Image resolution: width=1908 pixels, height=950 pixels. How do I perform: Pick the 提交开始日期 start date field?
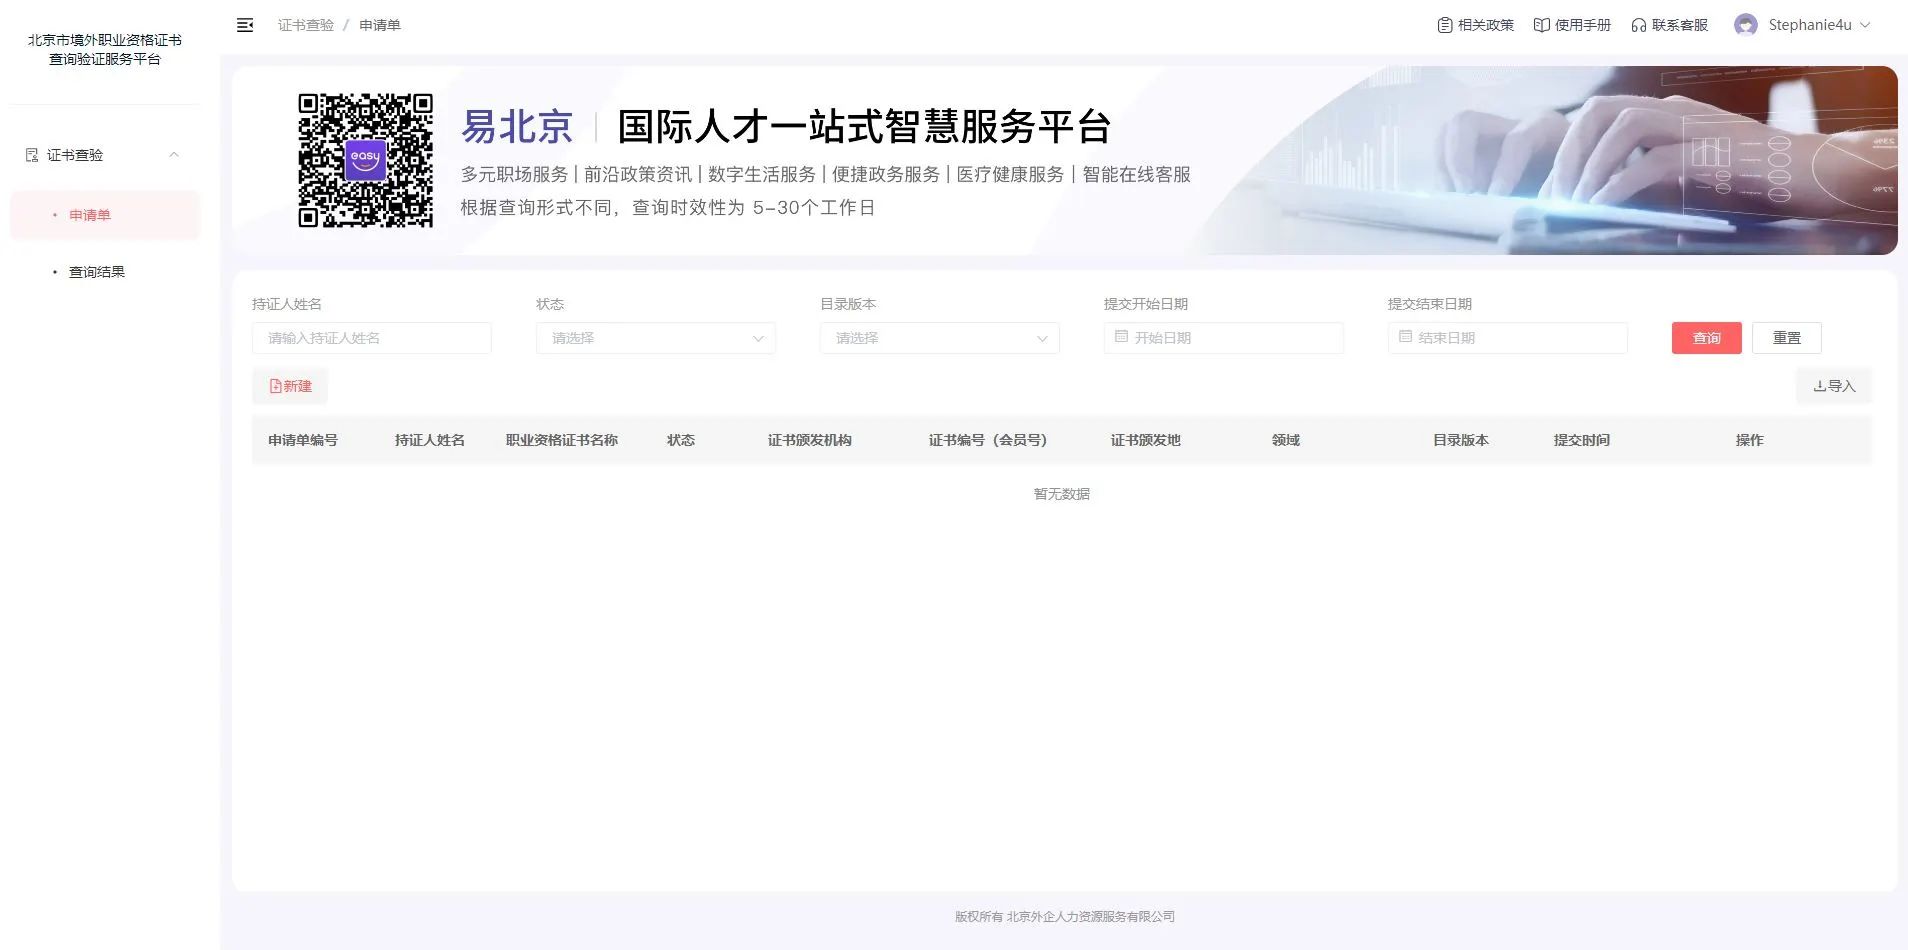click(1224, 338)
